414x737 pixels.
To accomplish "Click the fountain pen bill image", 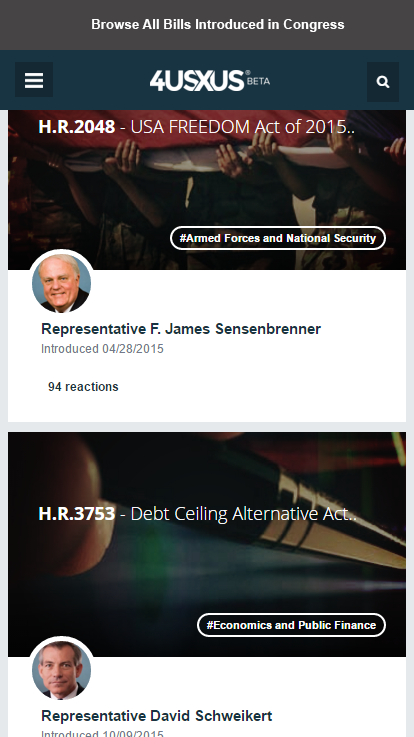I will coord(207,544).
